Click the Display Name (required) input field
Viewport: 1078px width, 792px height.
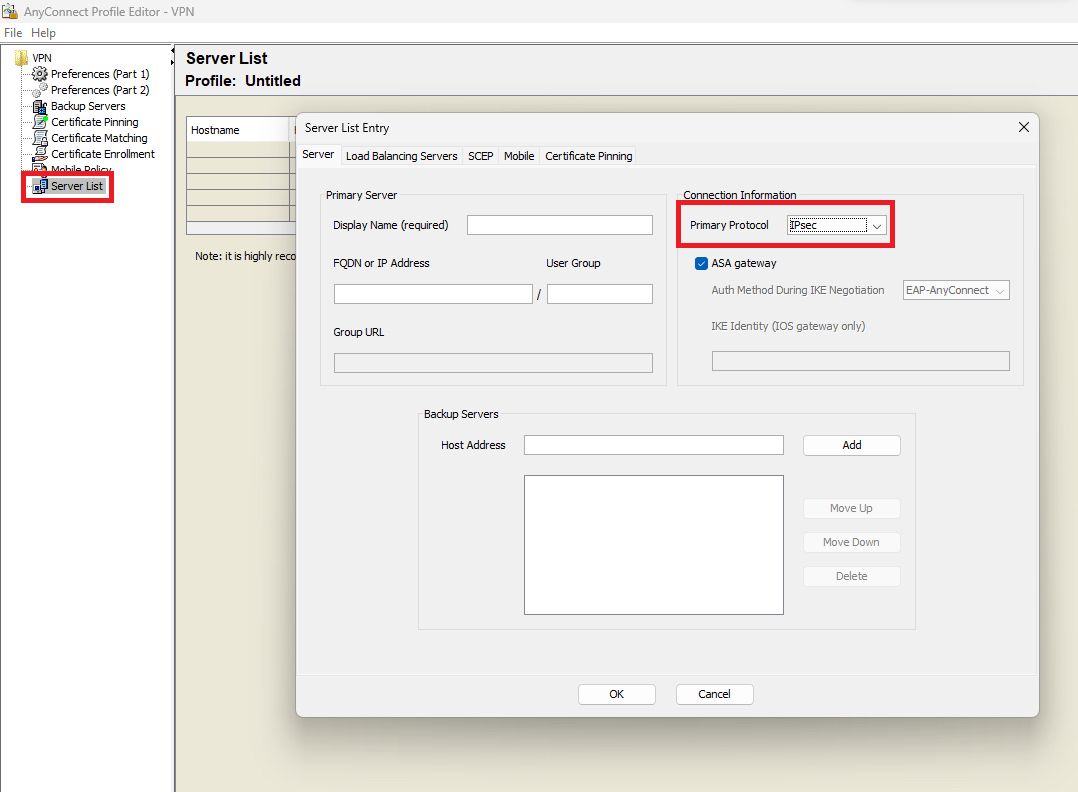click(x=559, y=225)
